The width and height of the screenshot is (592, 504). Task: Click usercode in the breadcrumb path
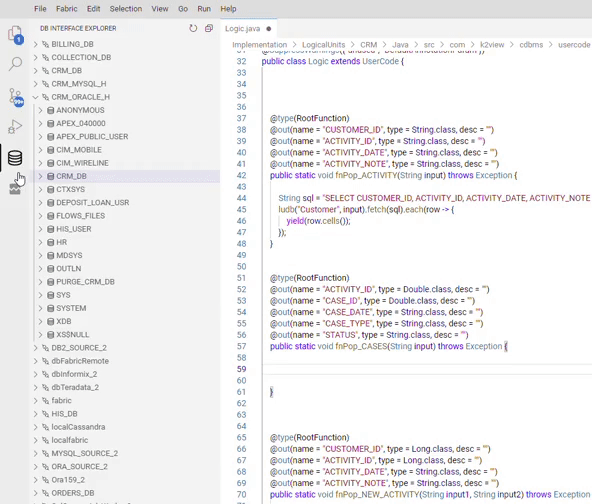pyautogui.click(x=574, y=45)
